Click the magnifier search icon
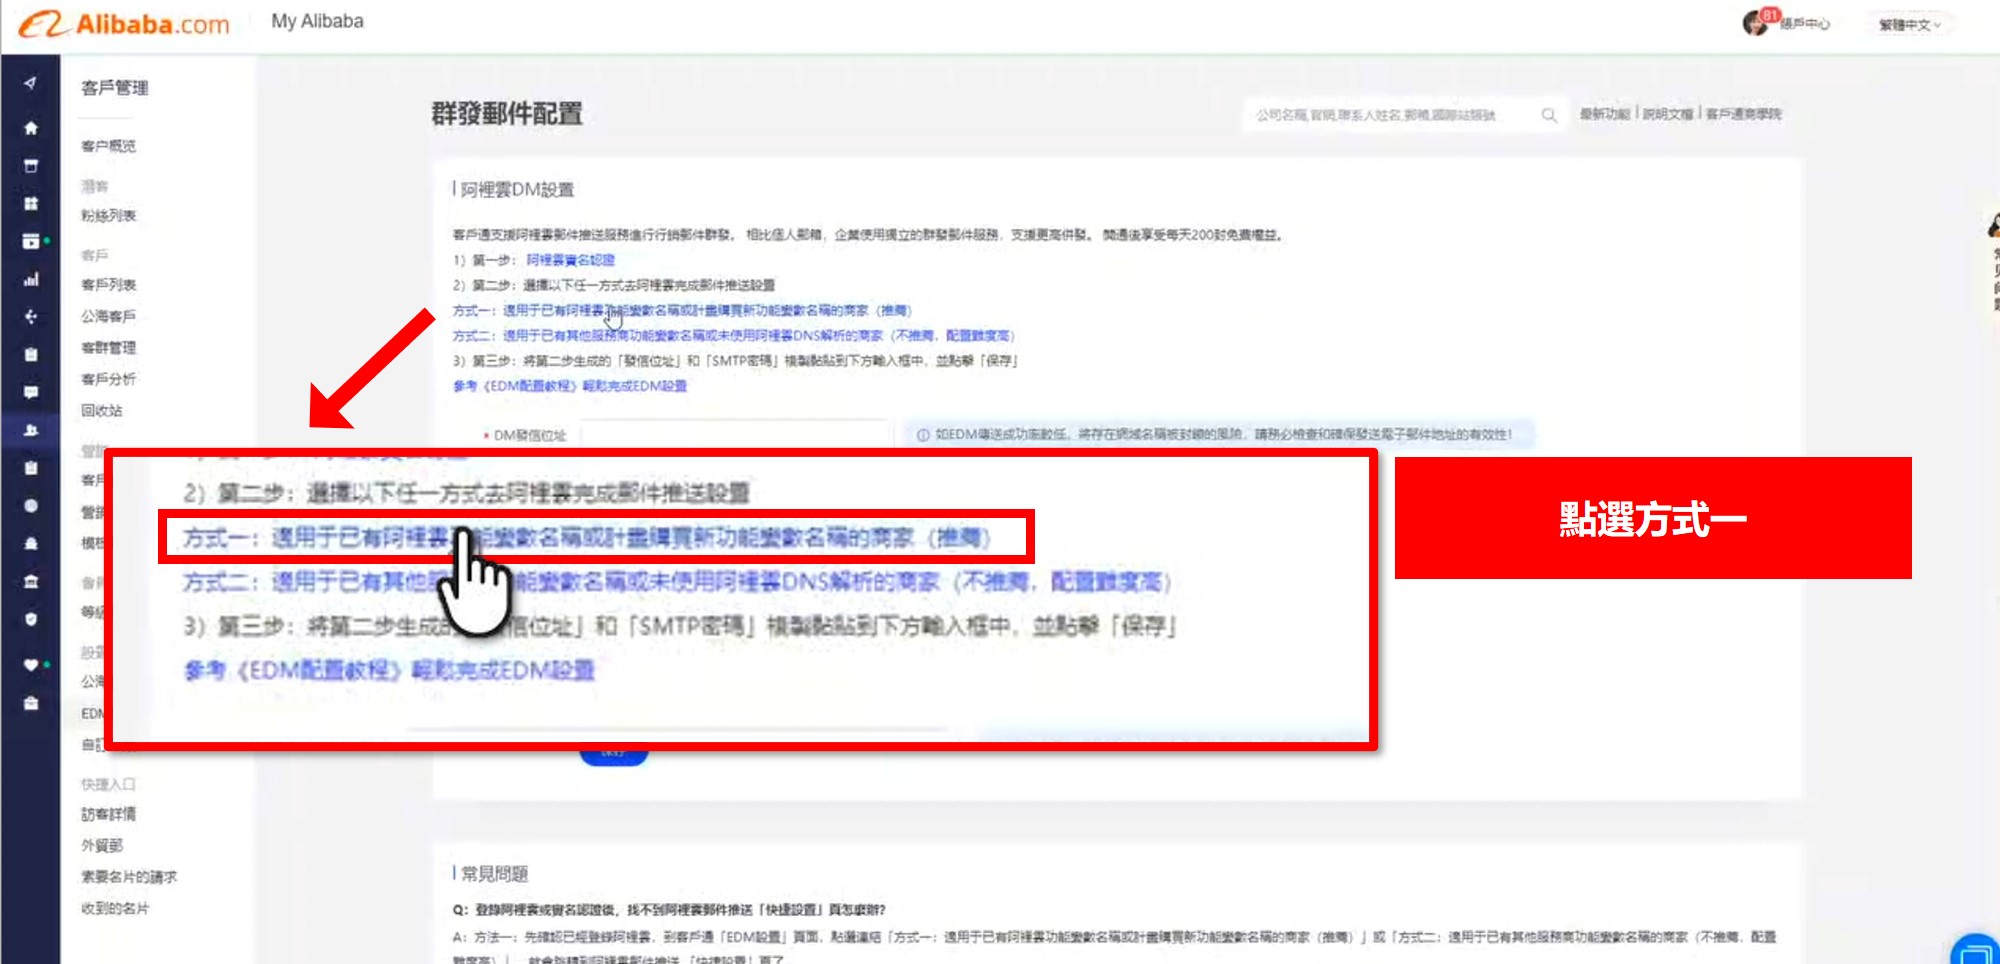The width and height of the screenshot is (2000, 964). (1549, 115)
